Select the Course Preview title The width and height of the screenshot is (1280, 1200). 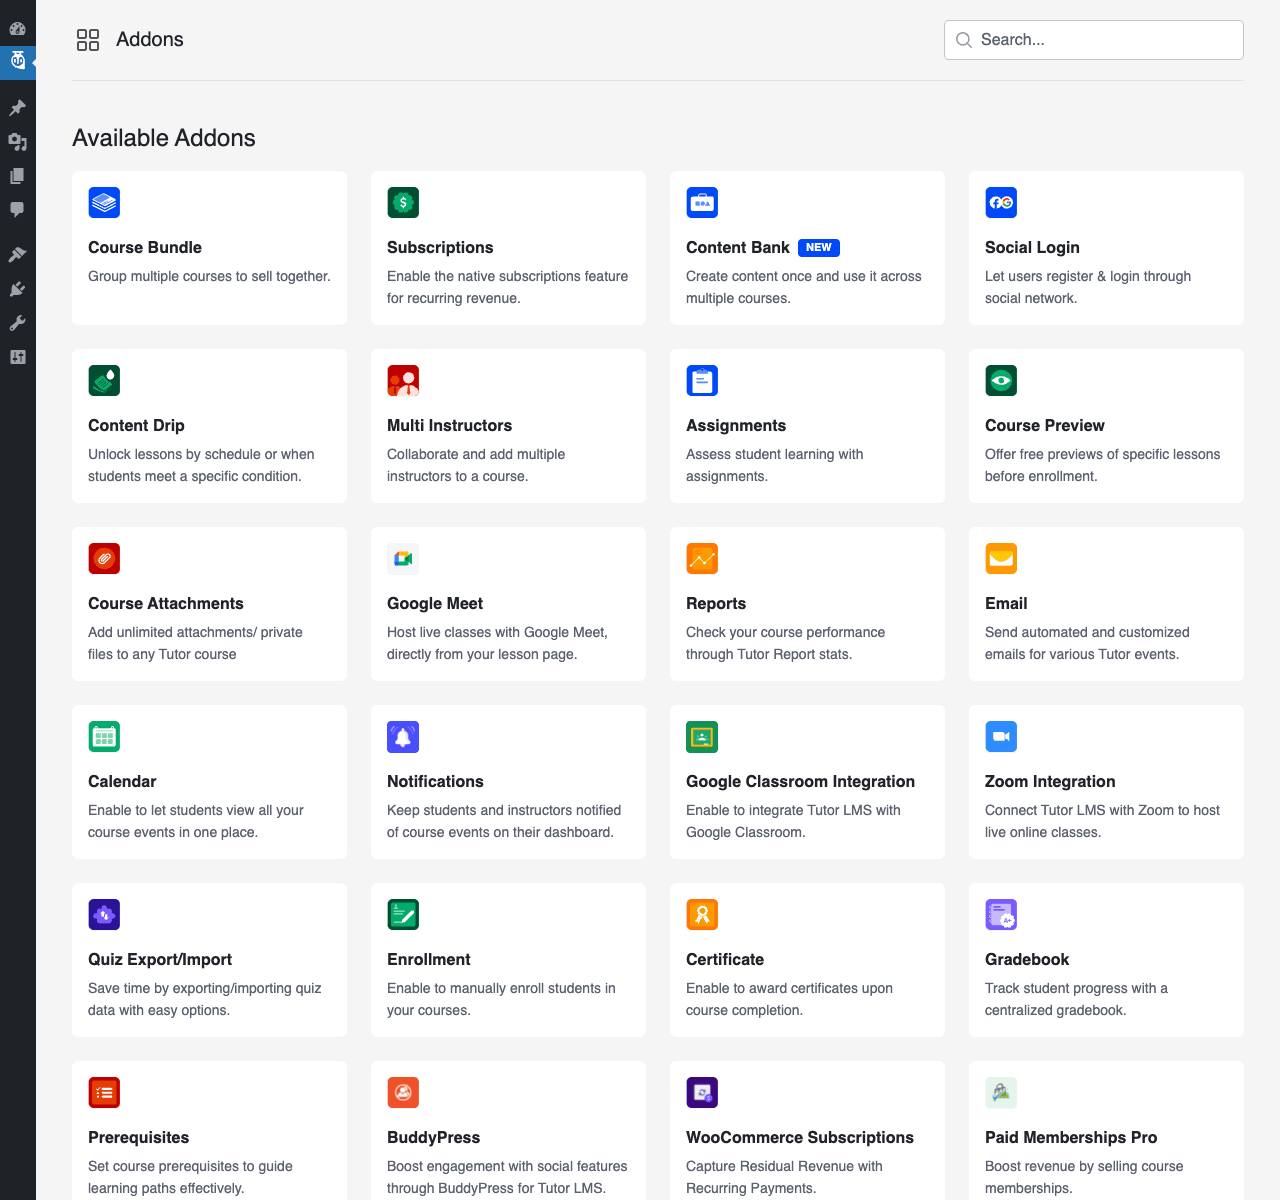(x=1045, y=425)
